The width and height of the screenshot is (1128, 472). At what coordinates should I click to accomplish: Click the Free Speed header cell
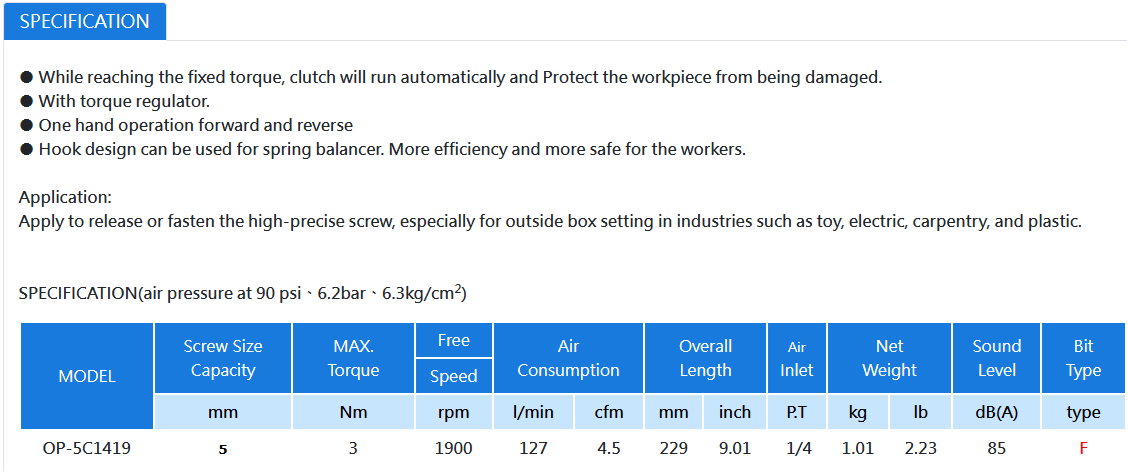coord(454,358)
